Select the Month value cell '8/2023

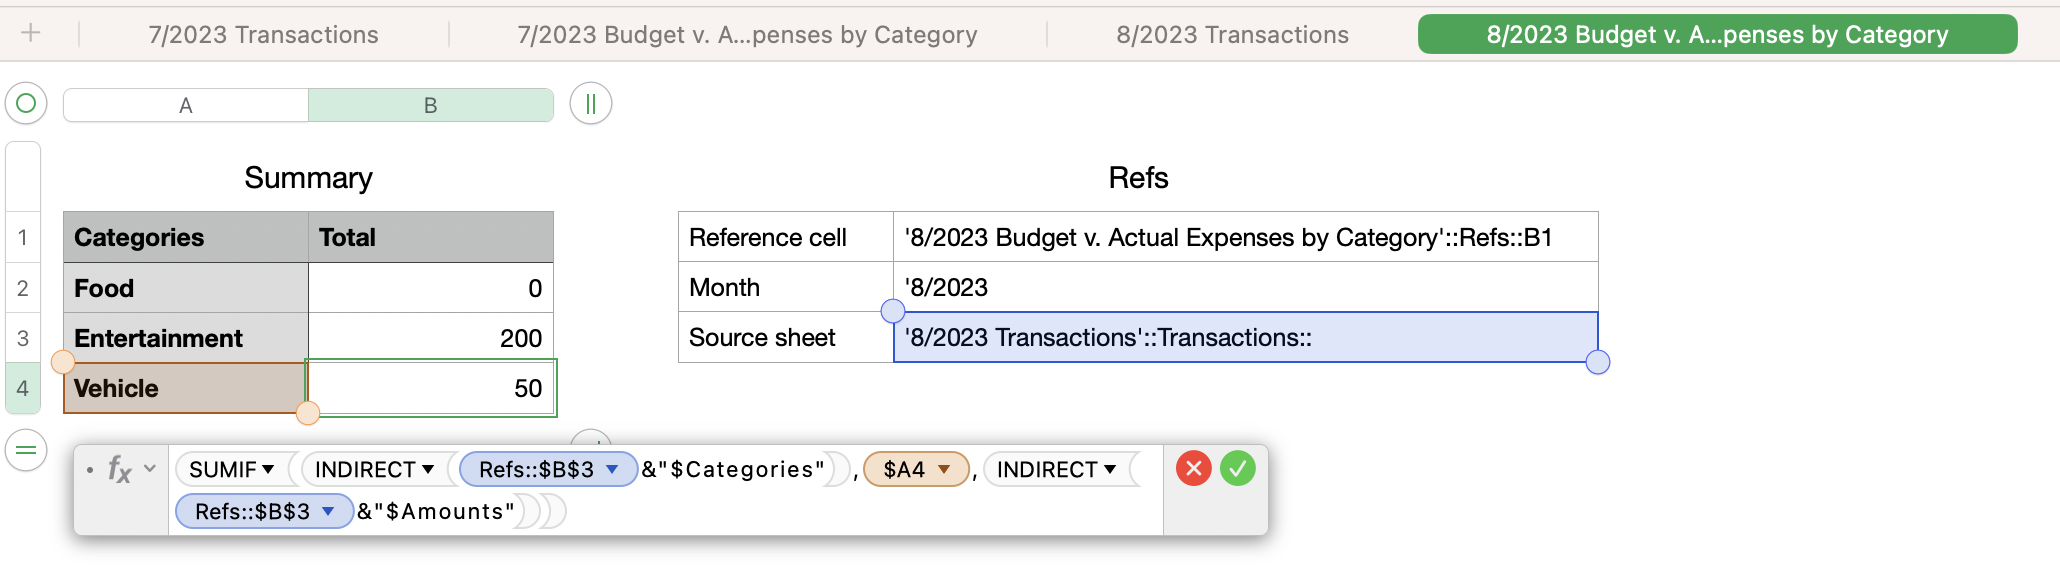click(1245, 287)
